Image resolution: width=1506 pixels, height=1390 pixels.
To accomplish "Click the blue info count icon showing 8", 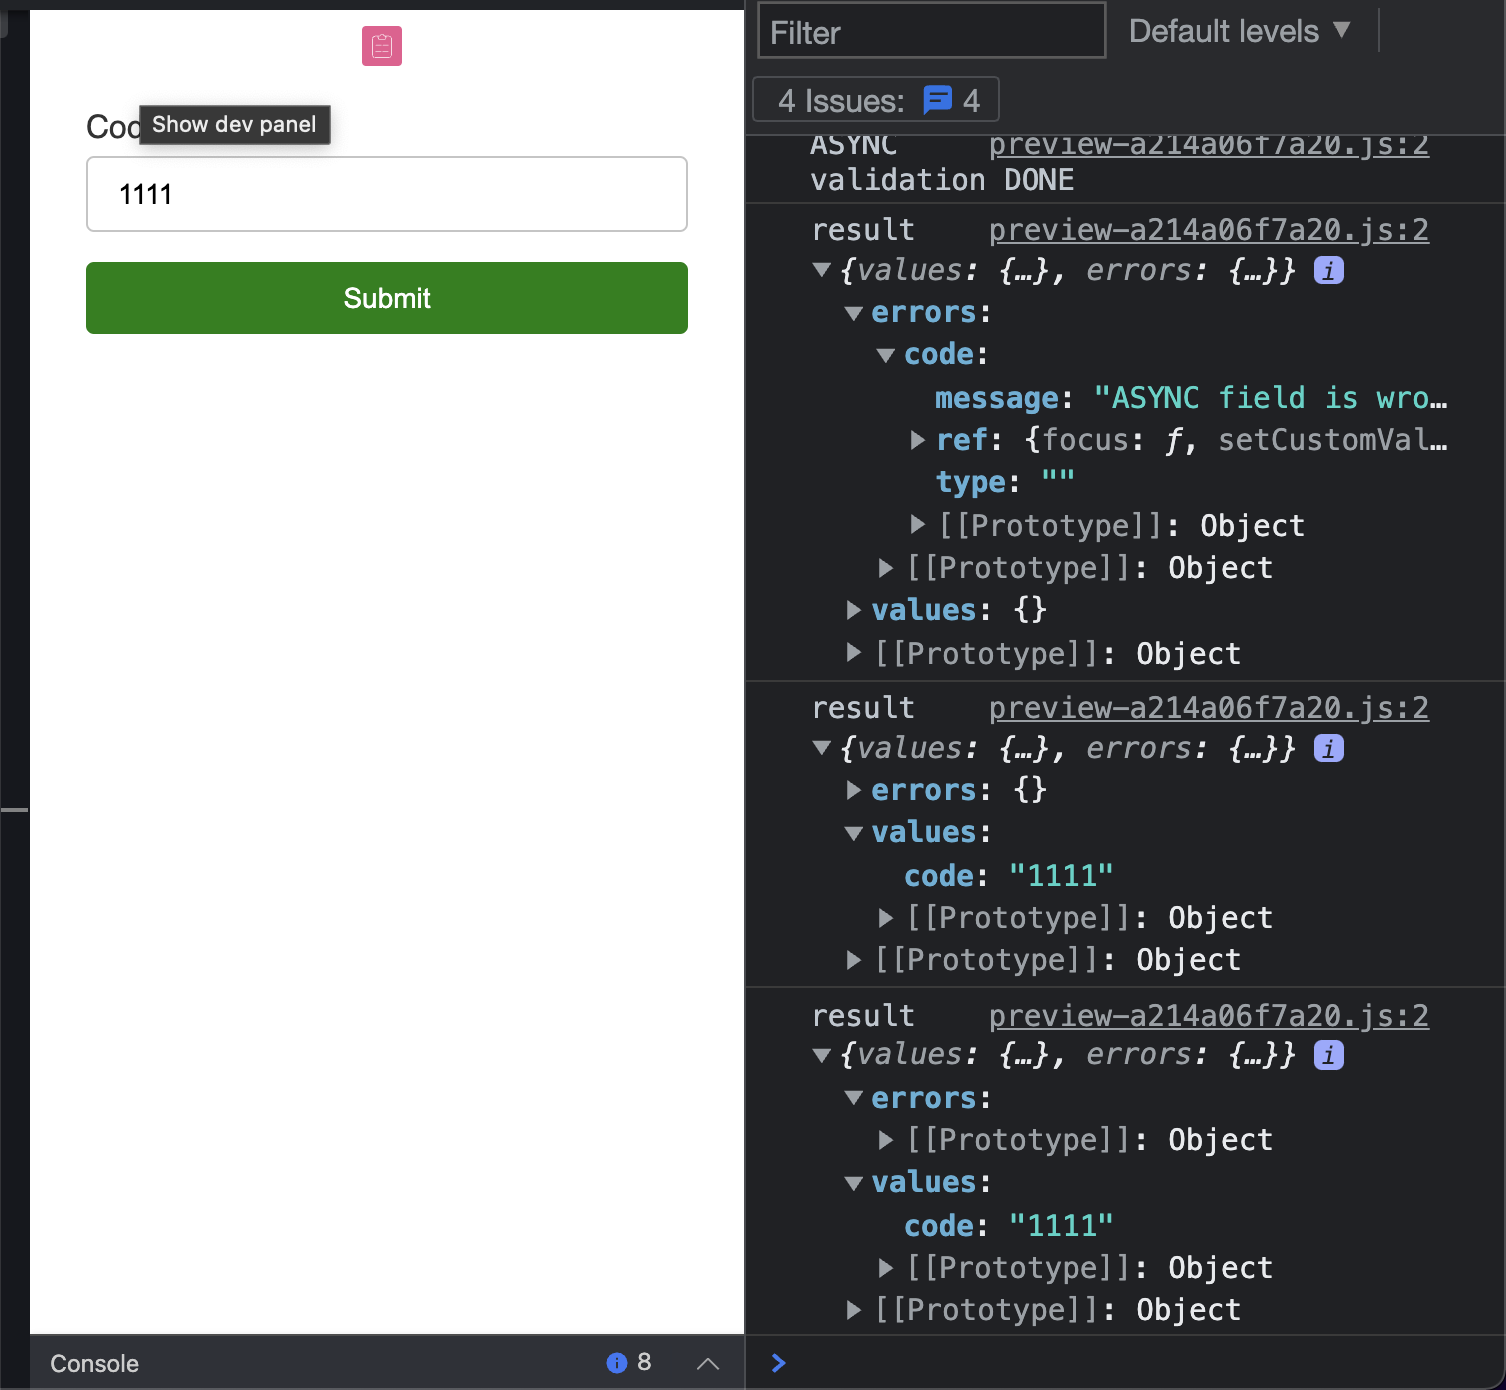I will click(617, 1362).
